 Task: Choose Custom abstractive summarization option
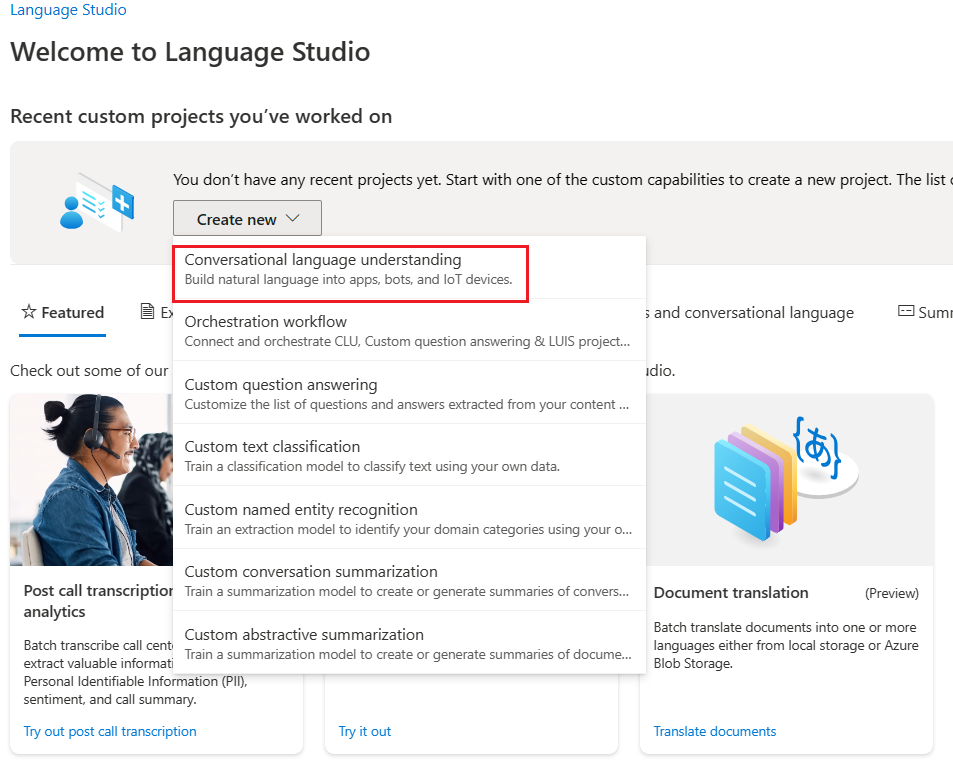point(350,642)
